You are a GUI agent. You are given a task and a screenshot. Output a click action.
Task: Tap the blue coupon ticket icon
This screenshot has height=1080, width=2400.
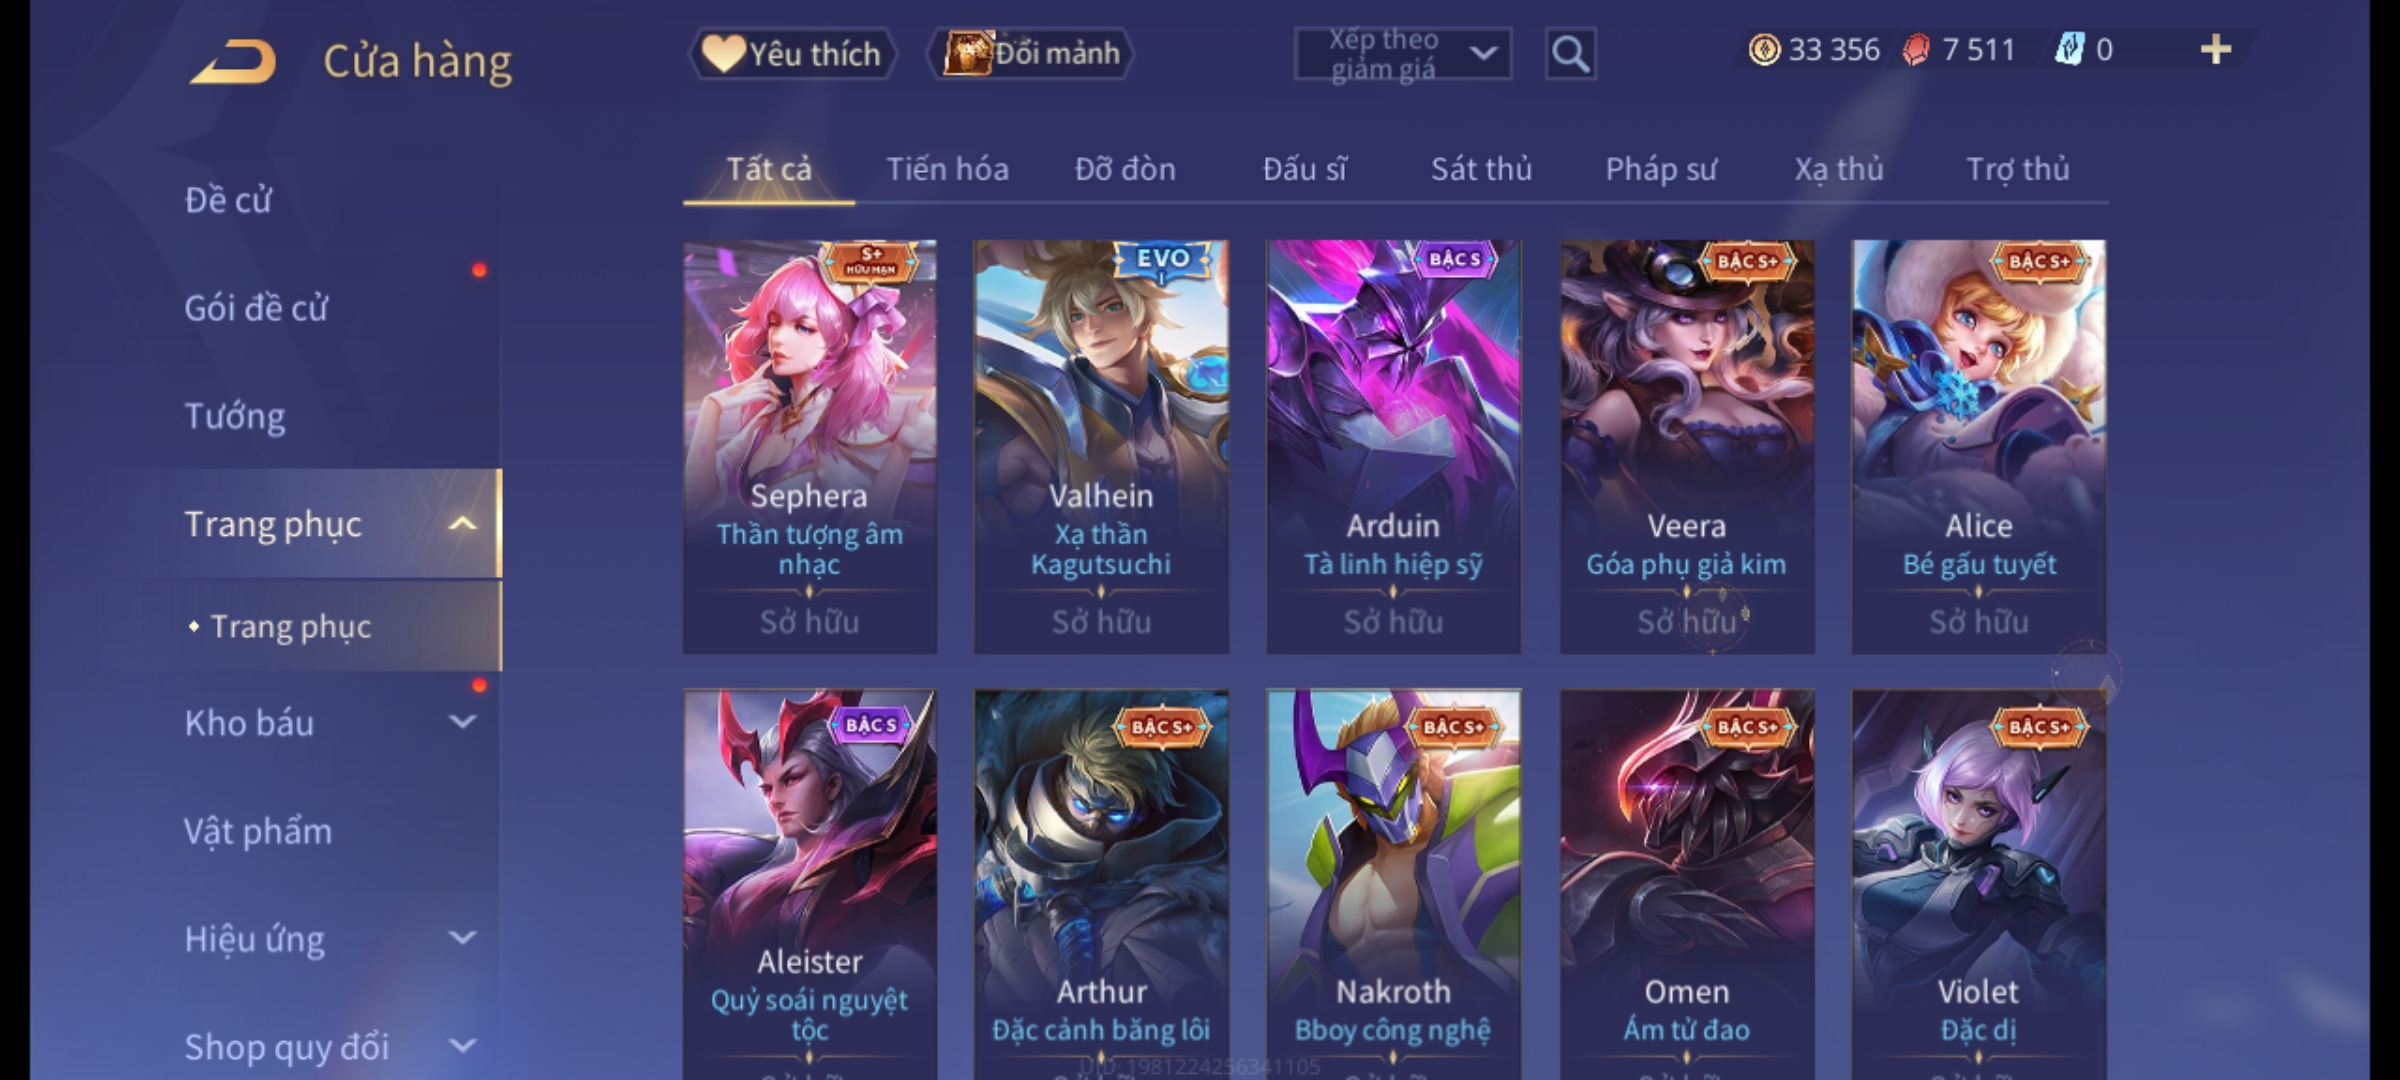tap(2069, 49)
